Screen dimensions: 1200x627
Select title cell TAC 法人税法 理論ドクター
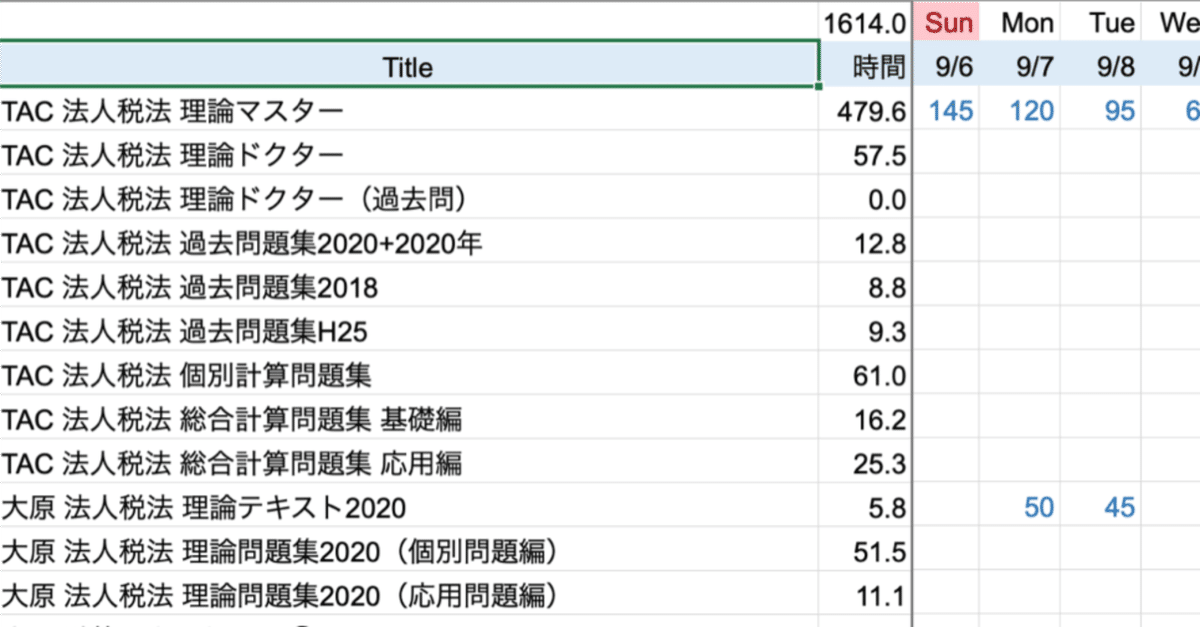pyautogui.click(x=408, y=155)
